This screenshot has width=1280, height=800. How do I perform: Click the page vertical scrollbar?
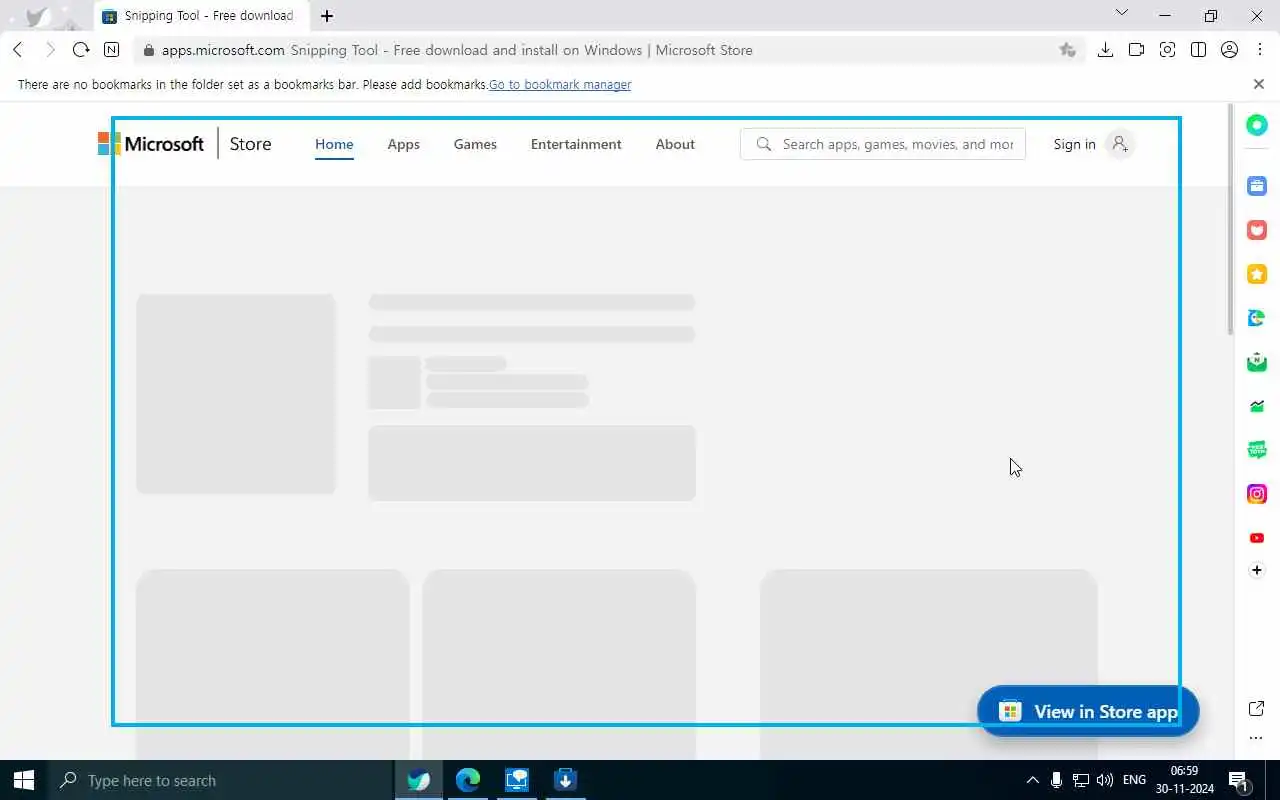point(1231,220)
